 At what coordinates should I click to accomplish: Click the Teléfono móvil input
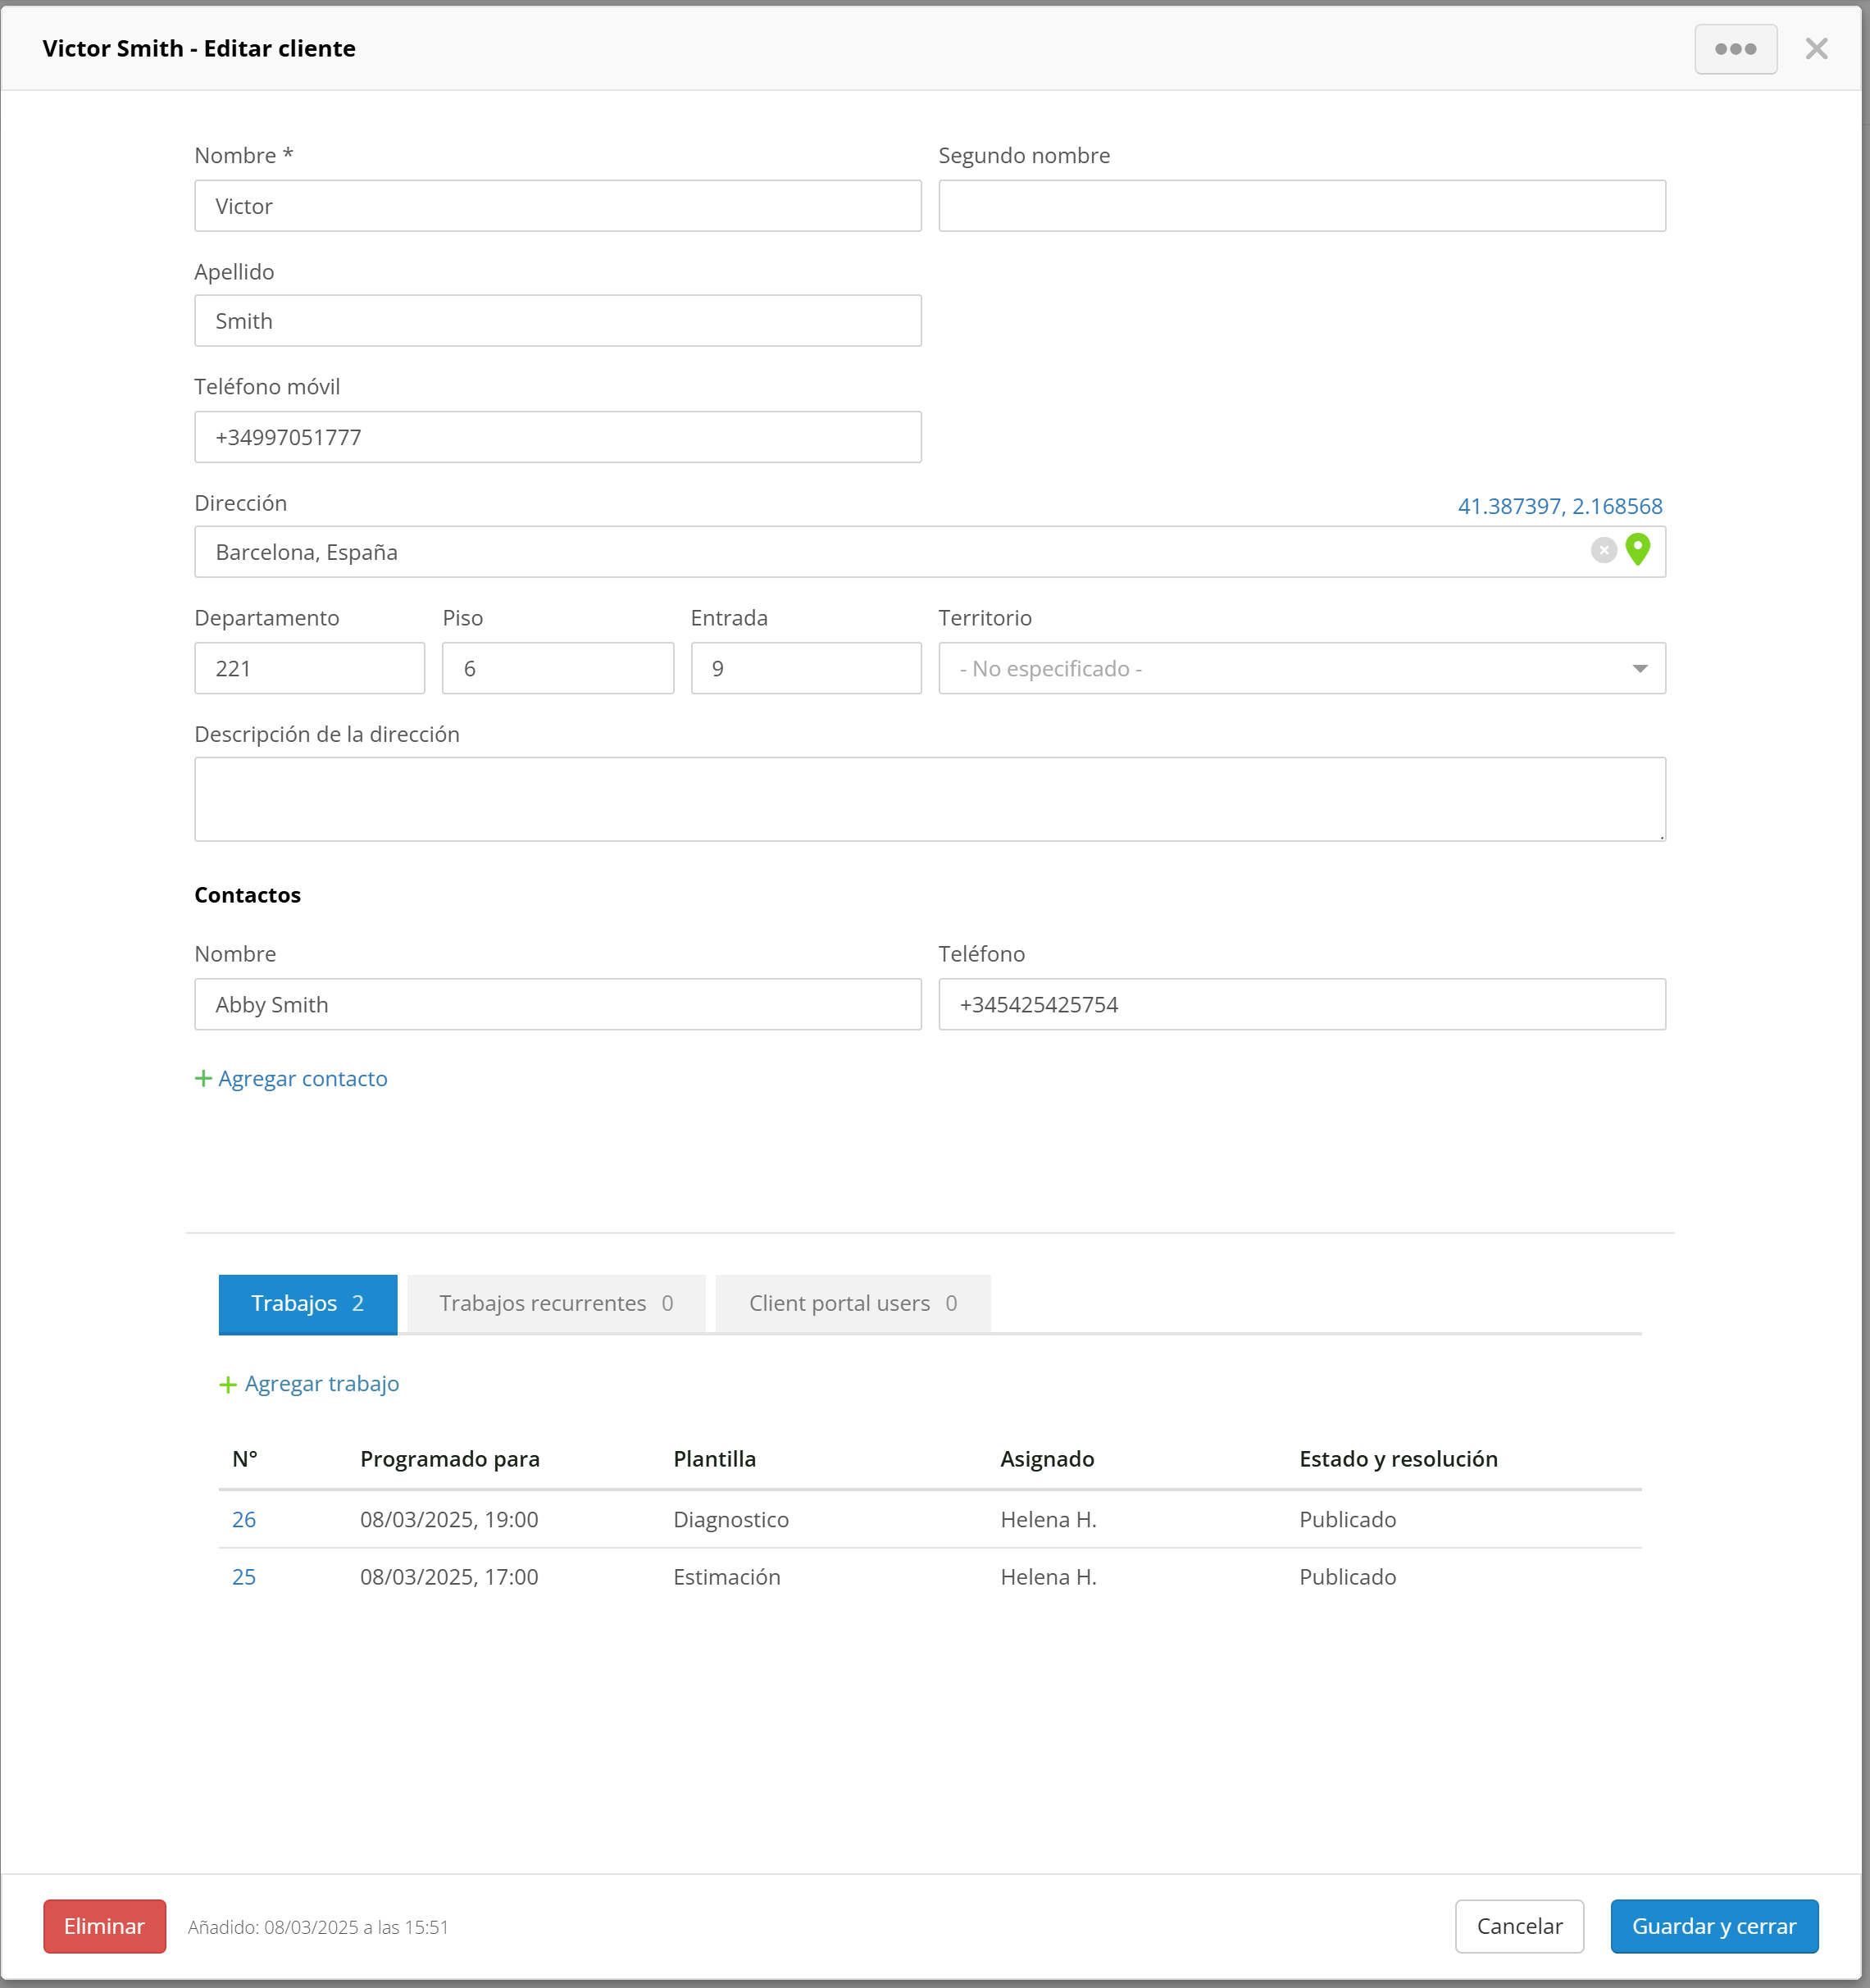pos(557,437)
